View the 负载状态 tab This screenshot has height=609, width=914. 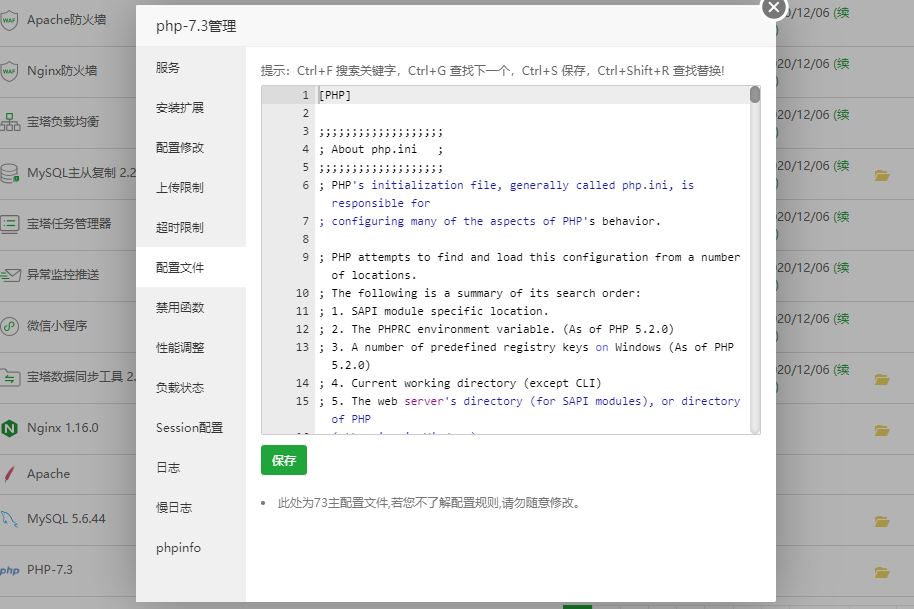click(191, 388)
